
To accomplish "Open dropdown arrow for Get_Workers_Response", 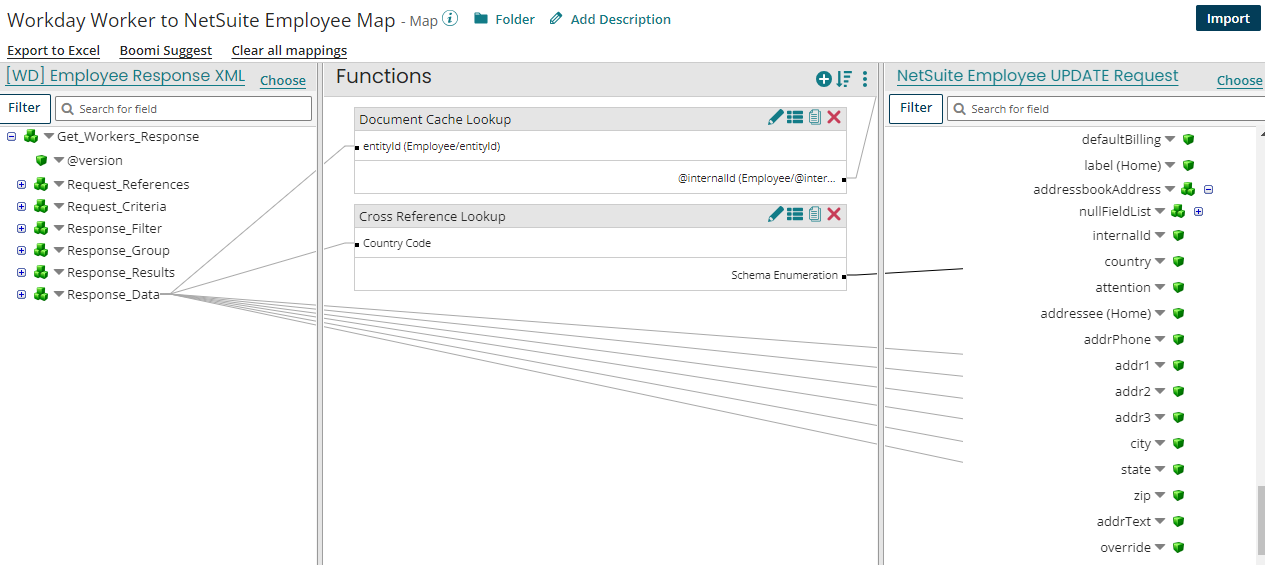I will 49,136.
